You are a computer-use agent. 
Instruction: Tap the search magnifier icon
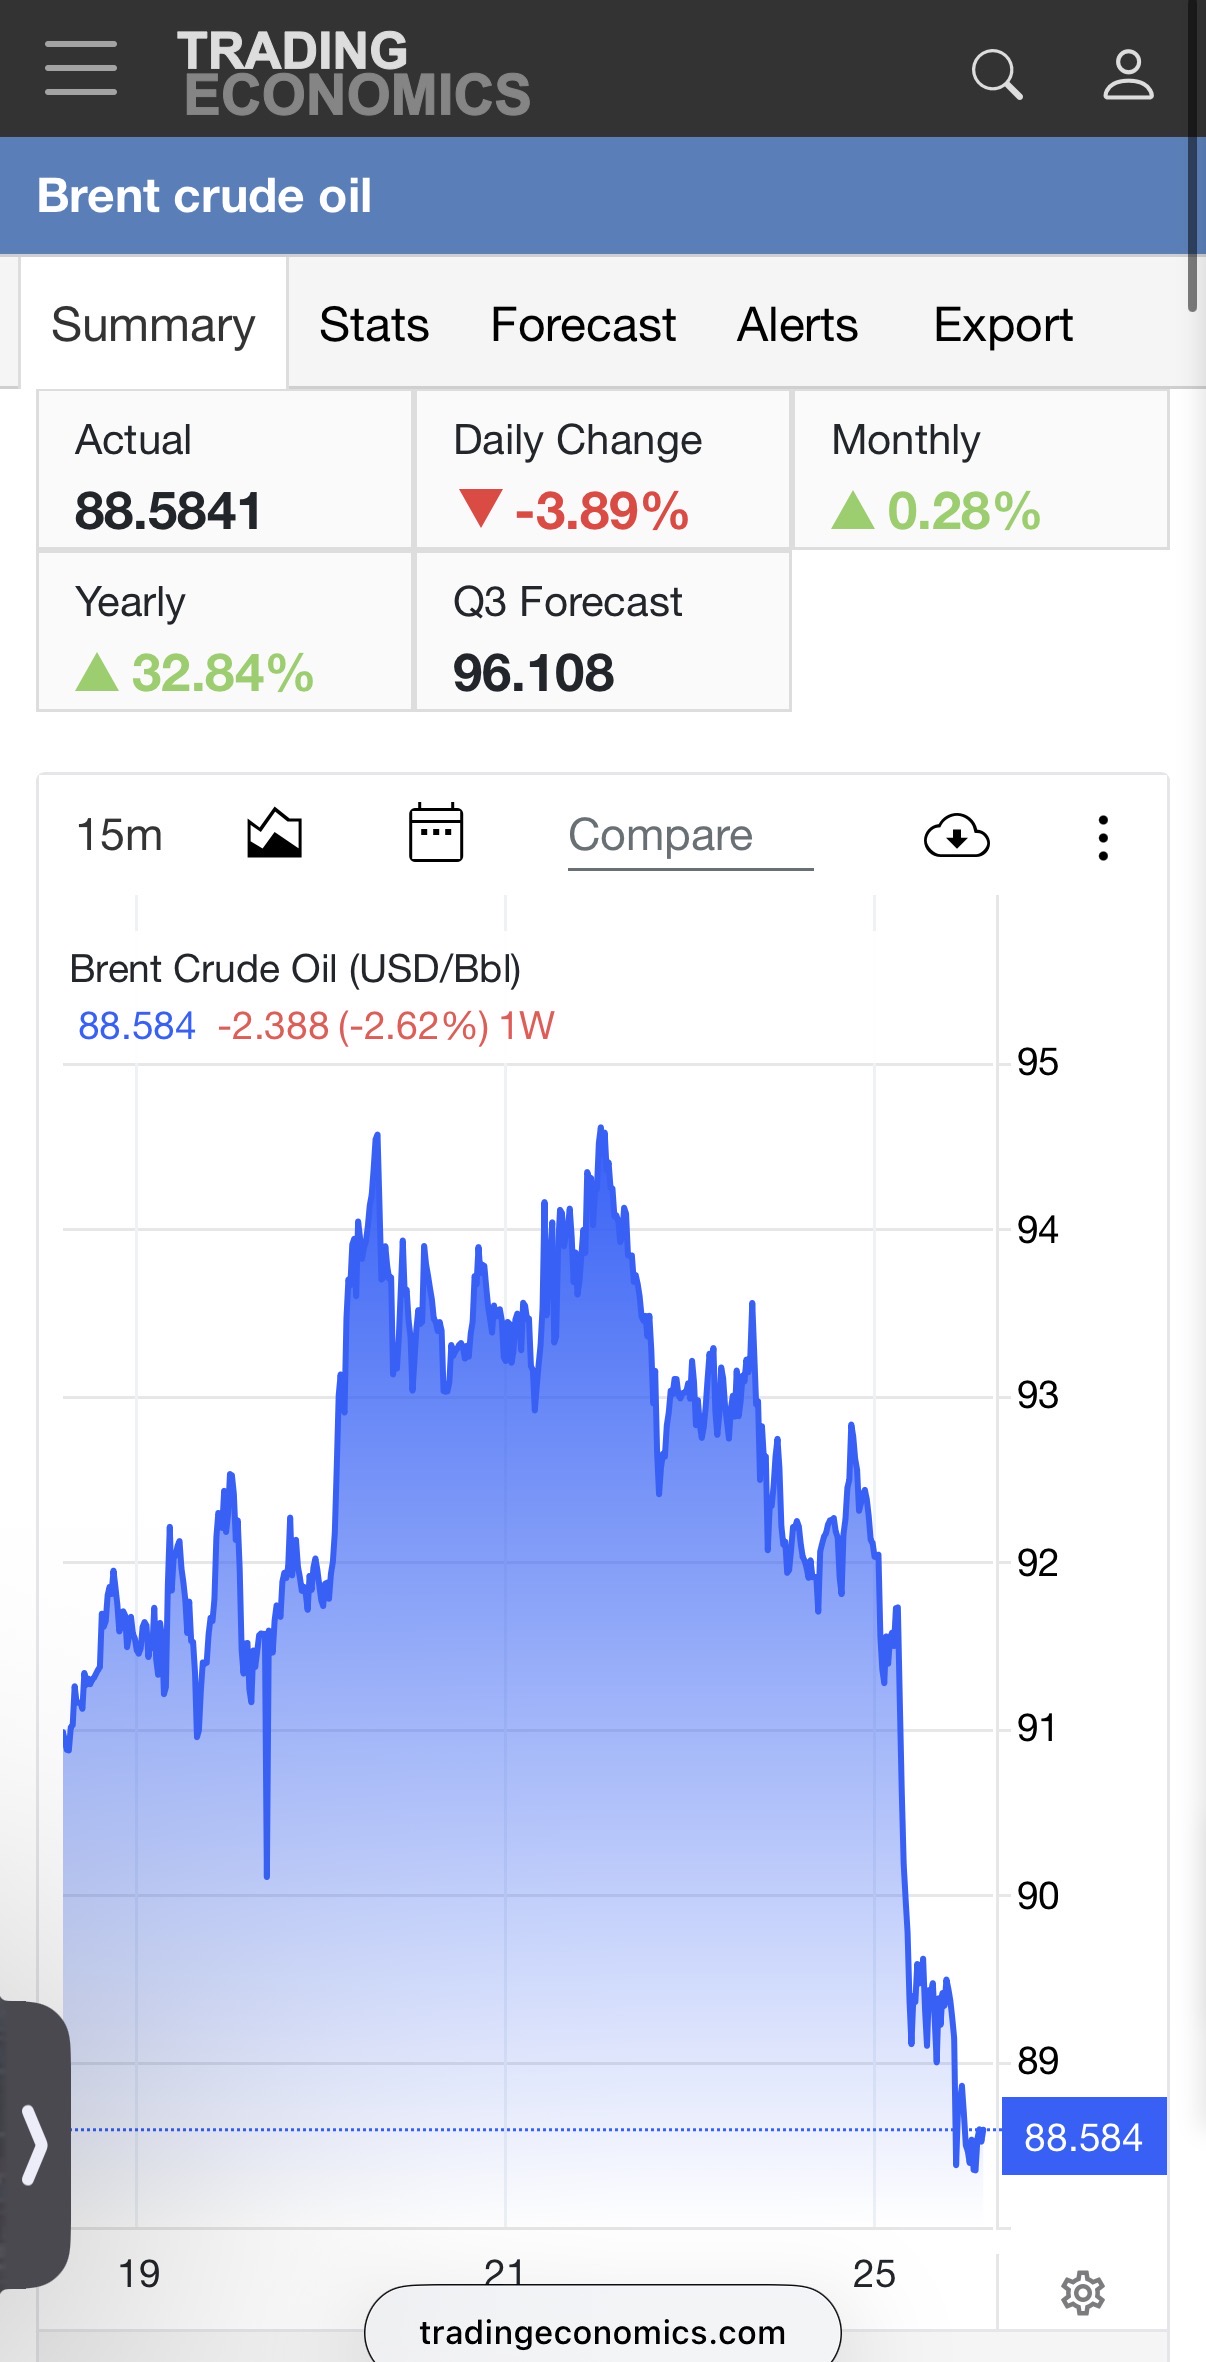coord(997,75)
